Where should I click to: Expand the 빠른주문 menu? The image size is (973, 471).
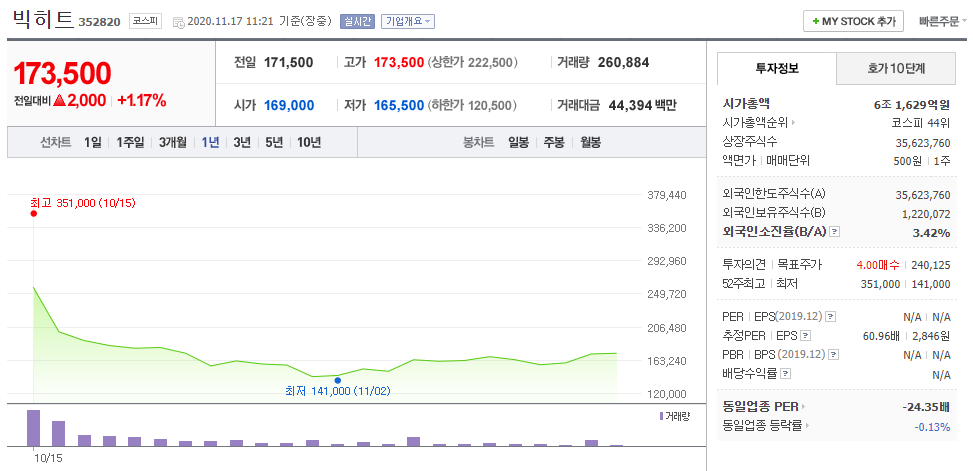943,21
